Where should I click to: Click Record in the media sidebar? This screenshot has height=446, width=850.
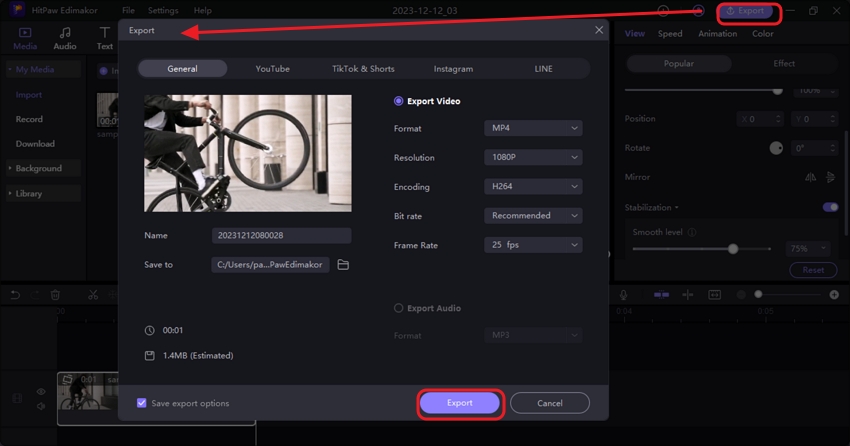click(29, 119)
